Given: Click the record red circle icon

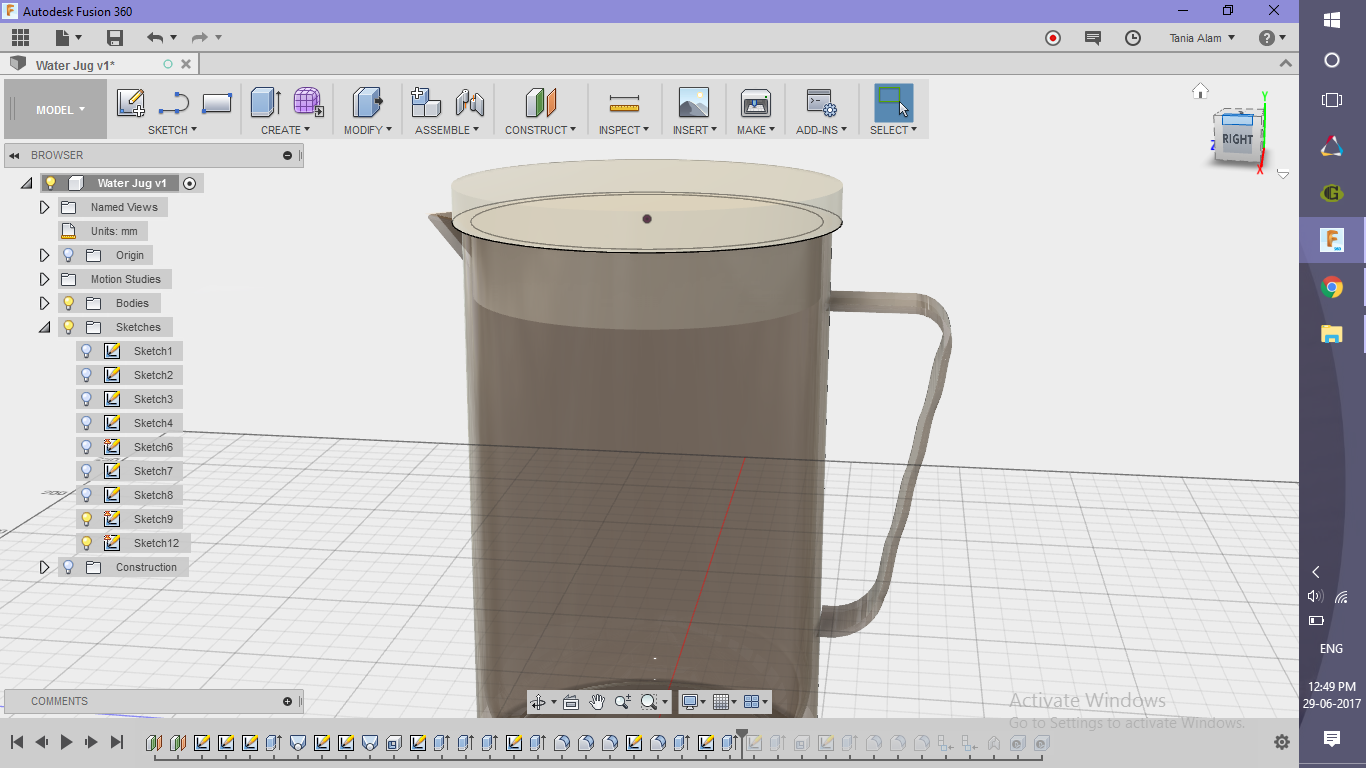Looking at the screenshot, I should [x=1053, y=38].
